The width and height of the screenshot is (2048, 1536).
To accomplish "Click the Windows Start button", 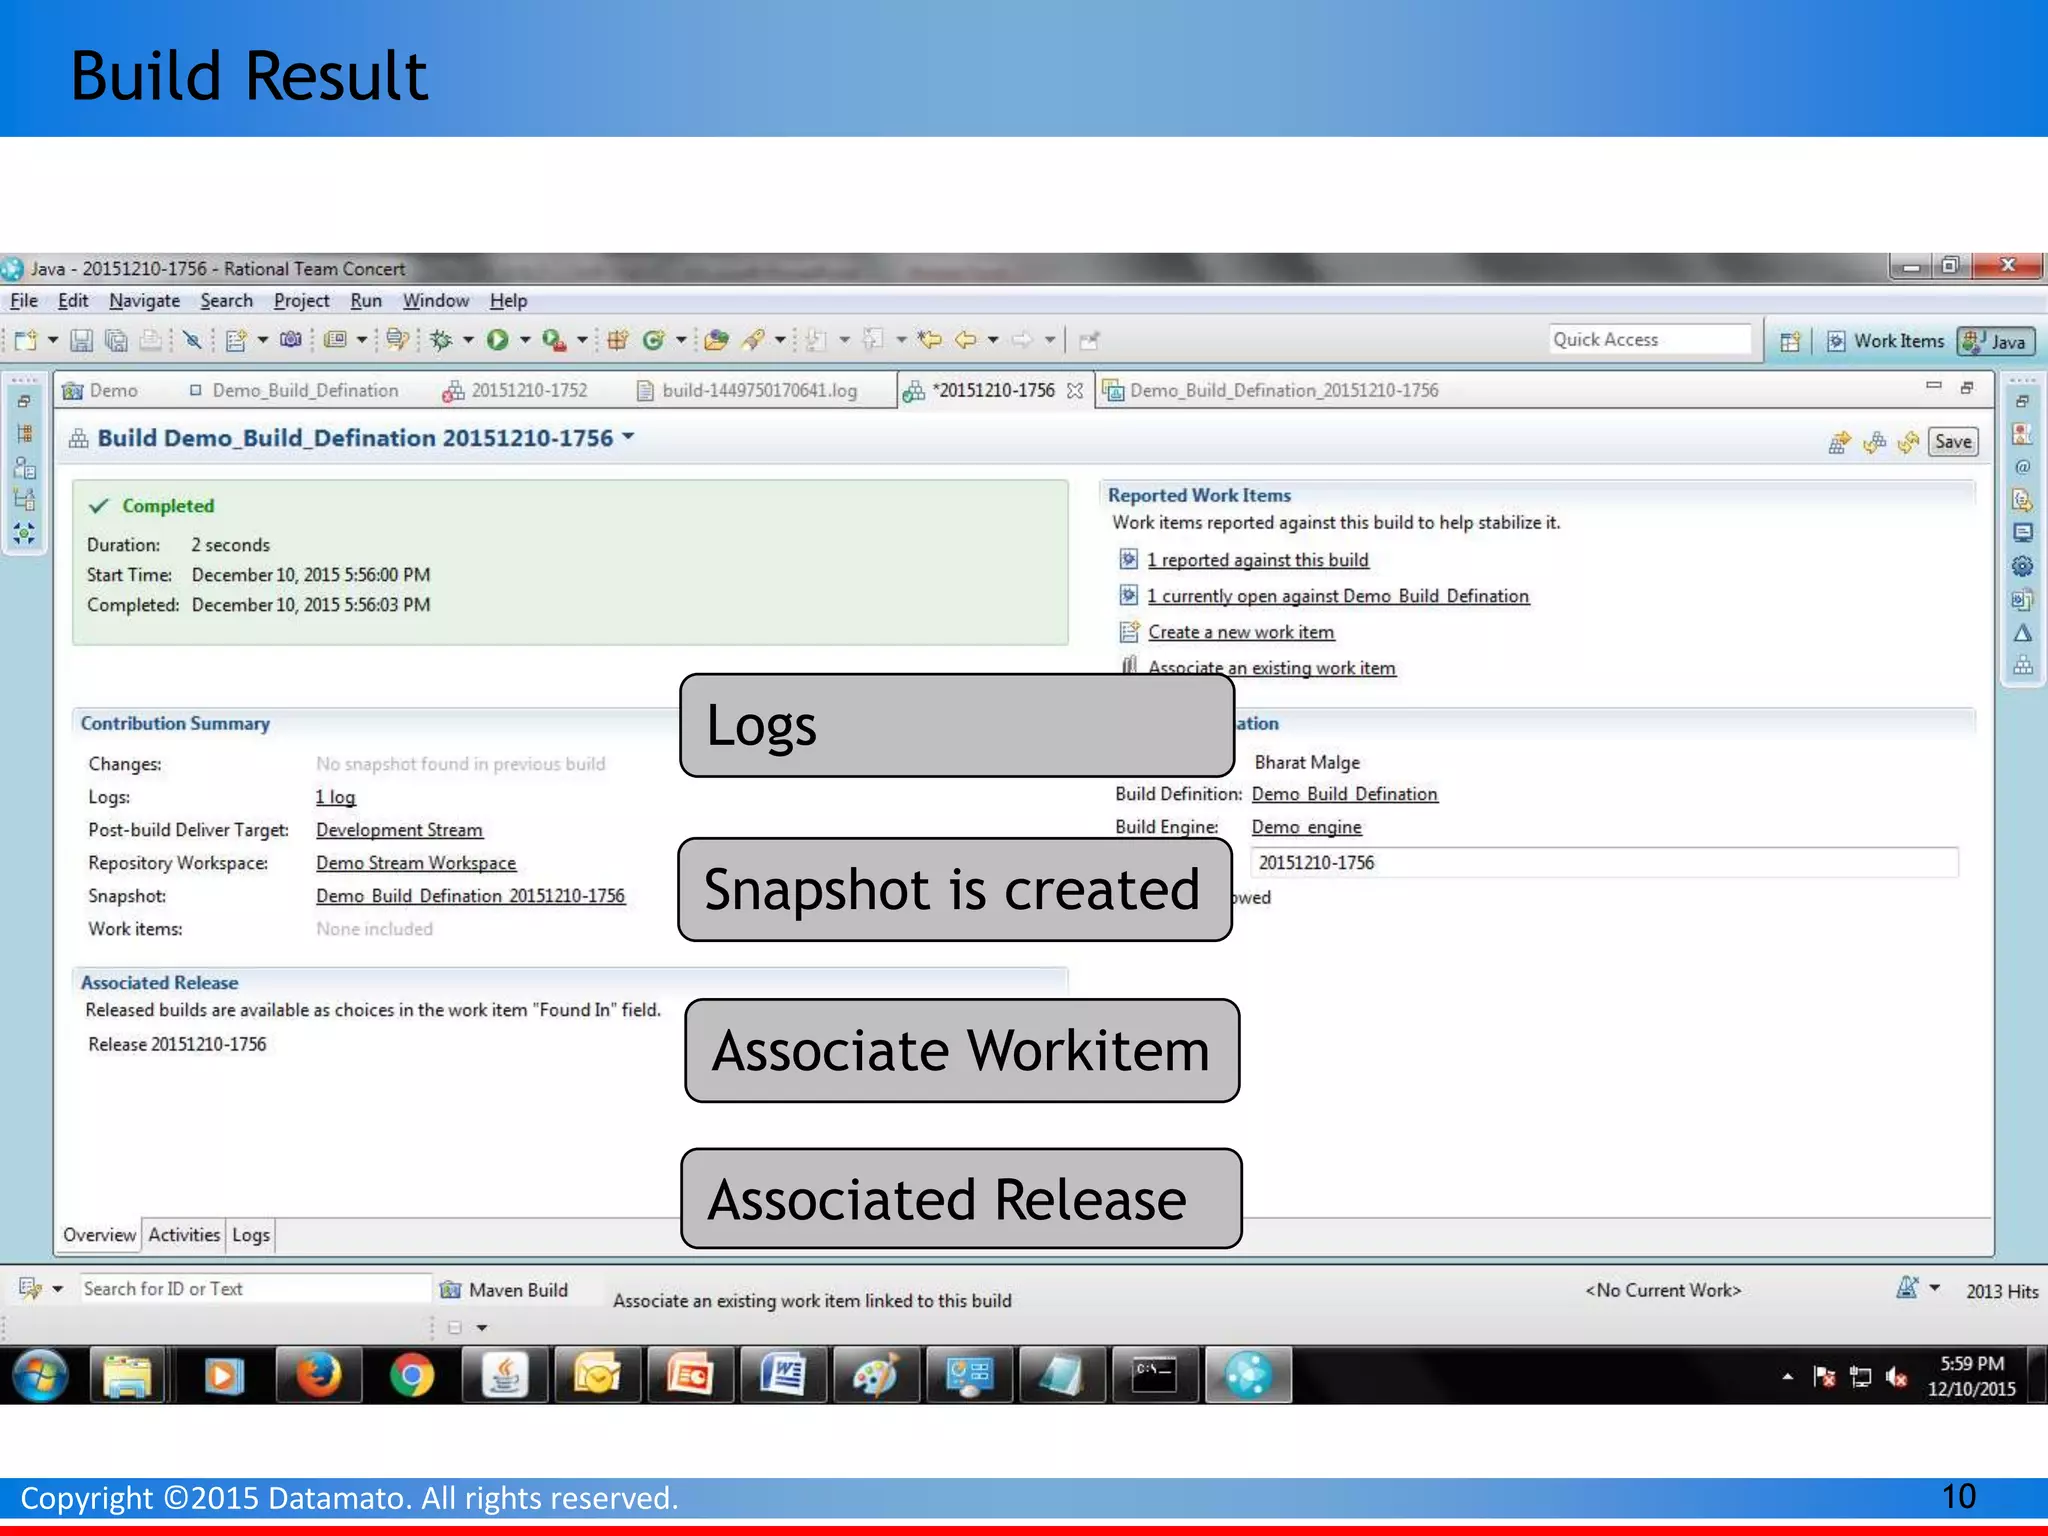I will (x=40, y=1377).
